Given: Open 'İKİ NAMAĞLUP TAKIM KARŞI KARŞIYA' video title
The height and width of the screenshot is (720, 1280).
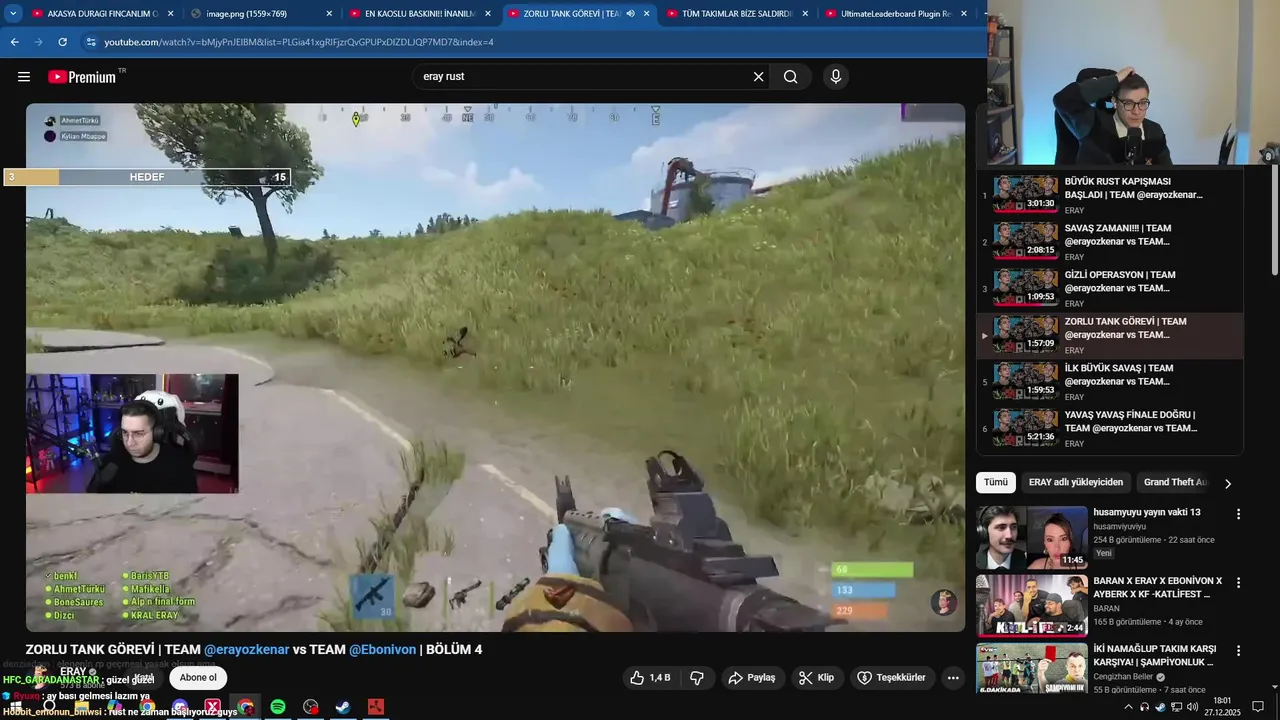Looking at the screenshot, I should click(x=1154, y=656).
